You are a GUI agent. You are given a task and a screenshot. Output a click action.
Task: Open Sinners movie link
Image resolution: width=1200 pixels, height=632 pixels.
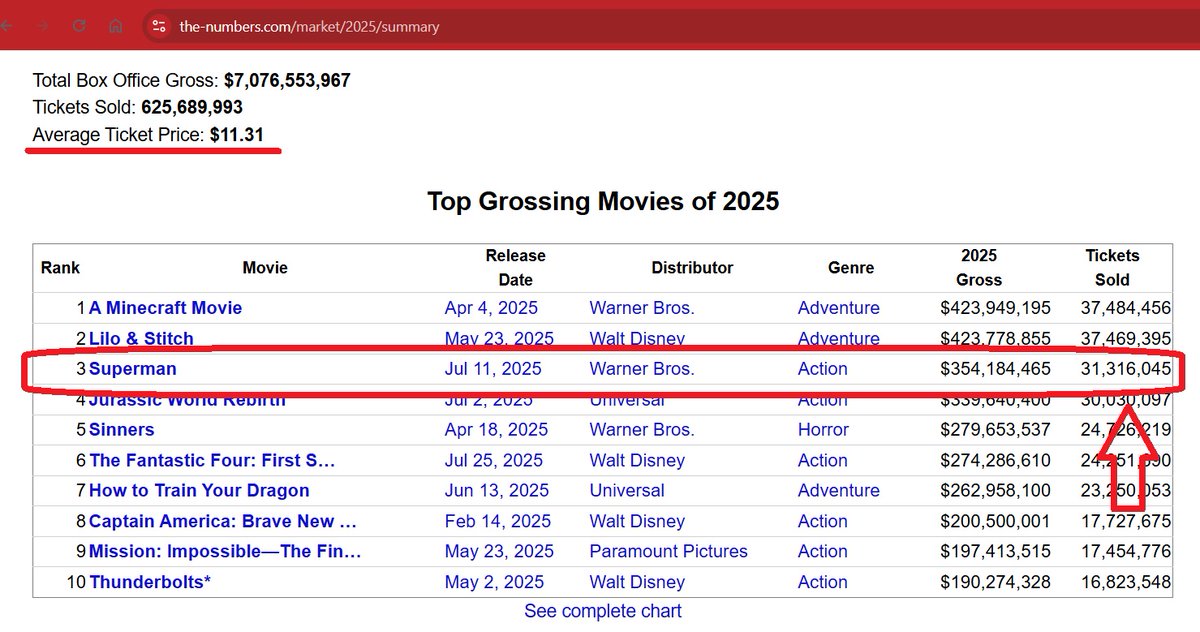coord(121,430)
